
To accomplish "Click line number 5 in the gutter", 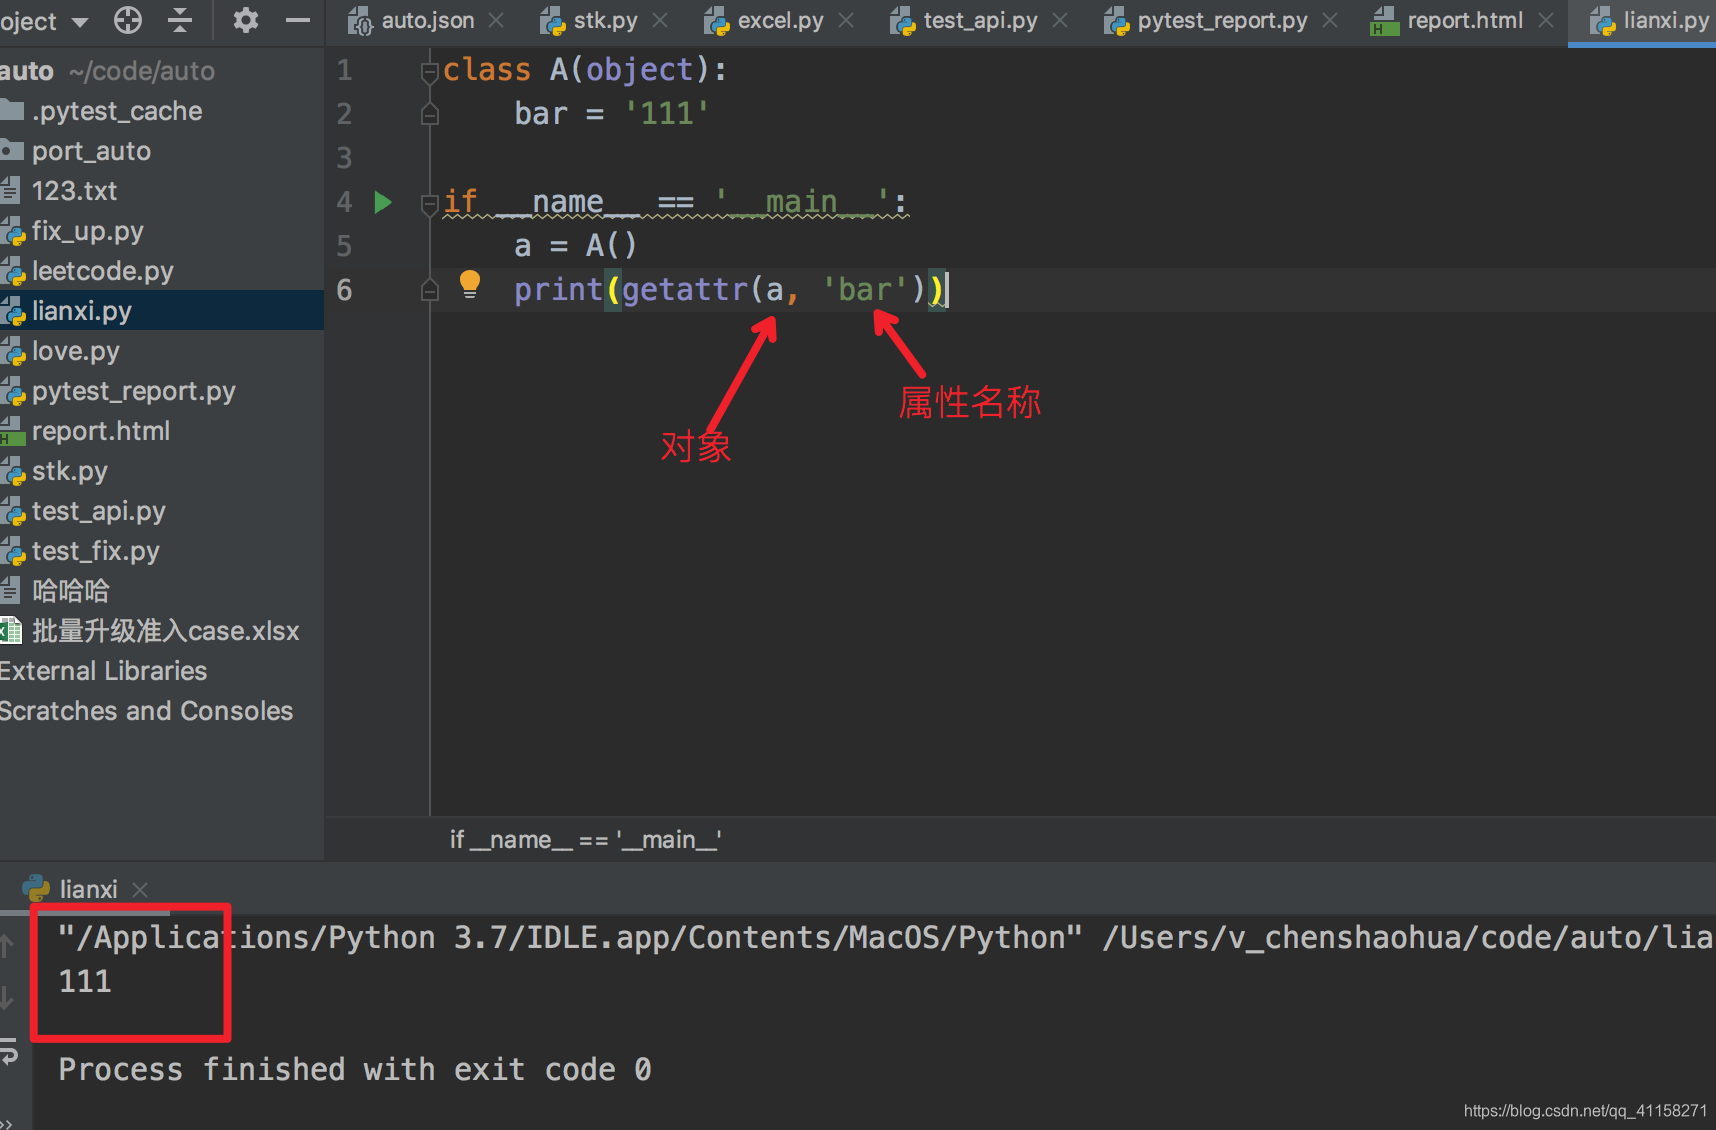I will (x=344, y=246).
